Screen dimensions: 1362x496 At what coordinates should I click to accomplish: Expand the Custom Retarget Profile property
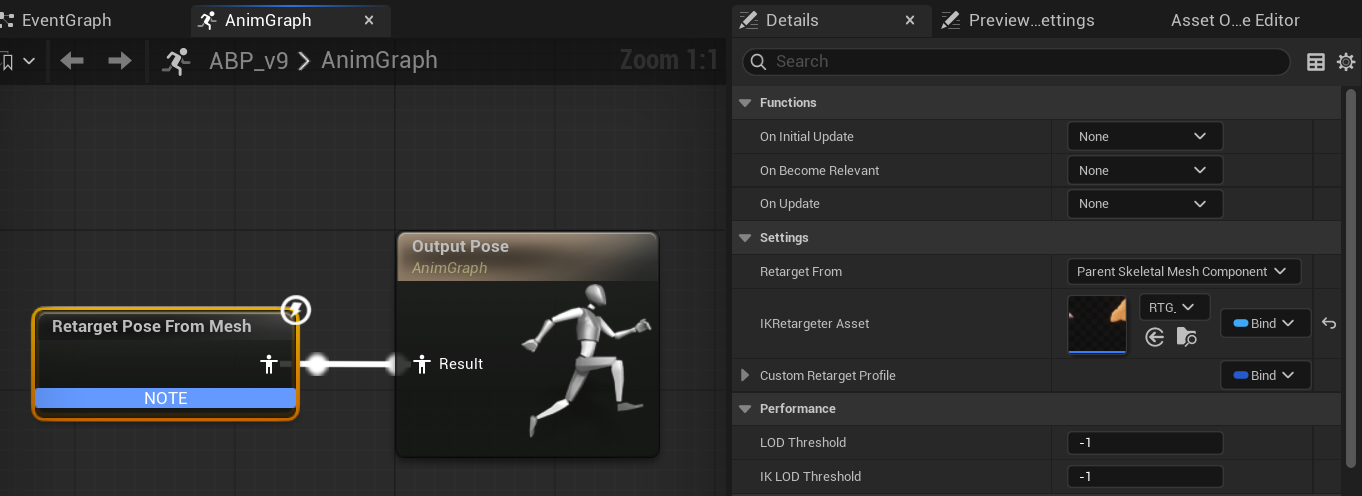(x=744, y=376)
